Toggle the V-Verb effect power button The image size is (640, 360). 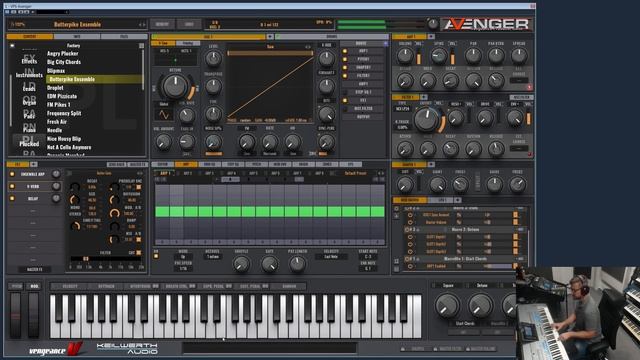[12, 187]
